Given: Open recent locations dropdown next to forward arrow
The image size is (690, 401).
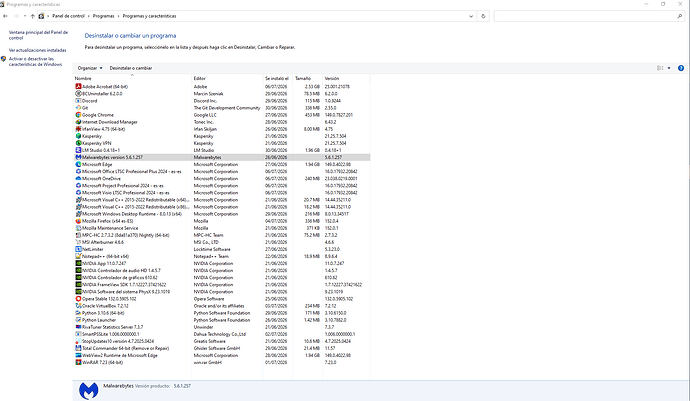Looking at the screenshot, I should [x=25, y=16].
